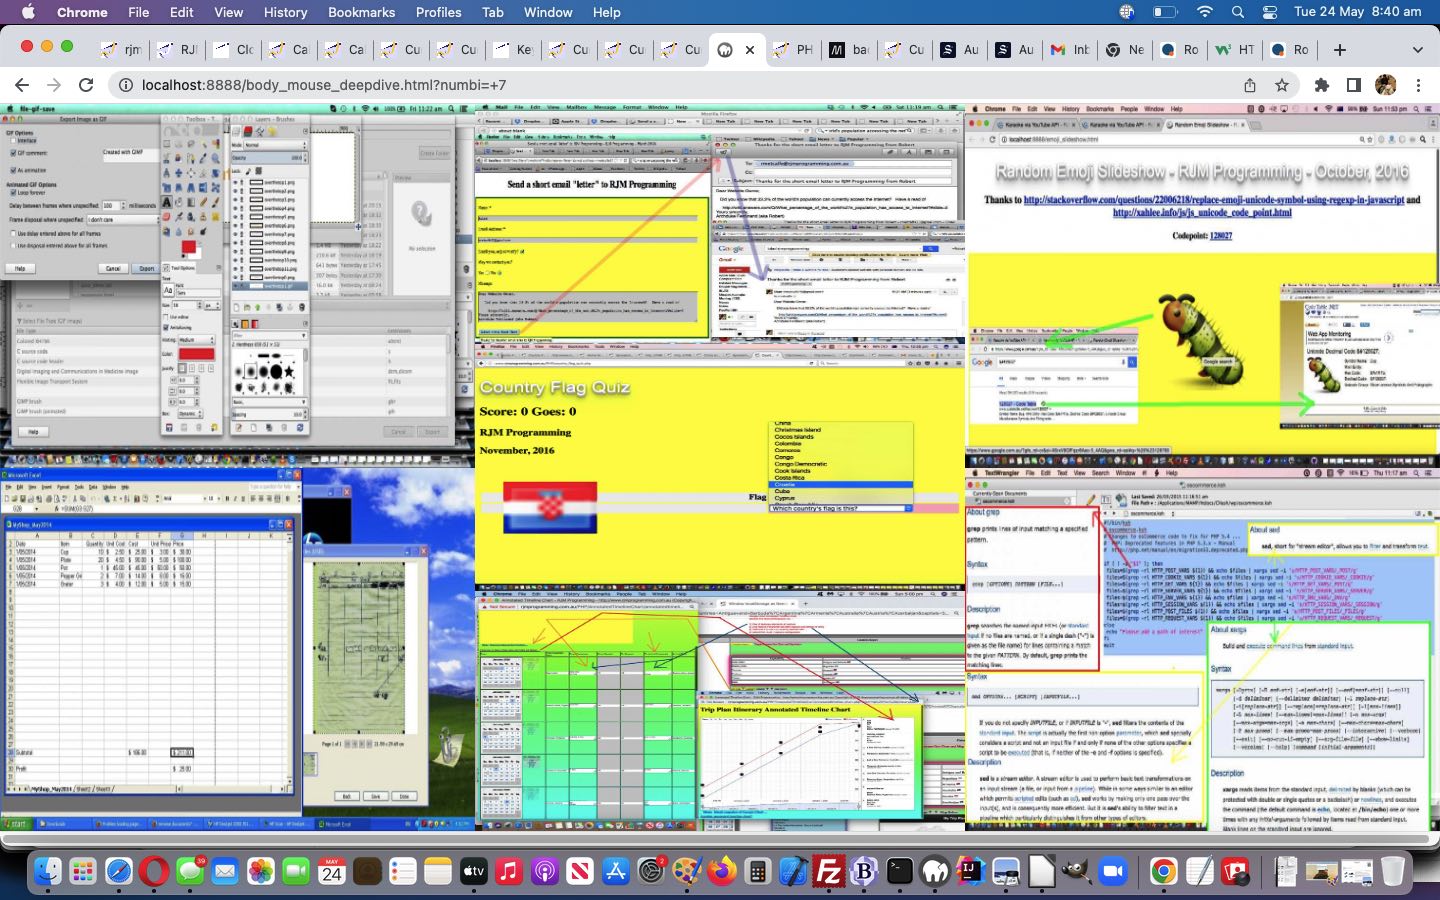The width and height of the screenshot is (1440, 900).
Task: Toggle the Chrome side panel
Action: click(x=1353, y=85)
